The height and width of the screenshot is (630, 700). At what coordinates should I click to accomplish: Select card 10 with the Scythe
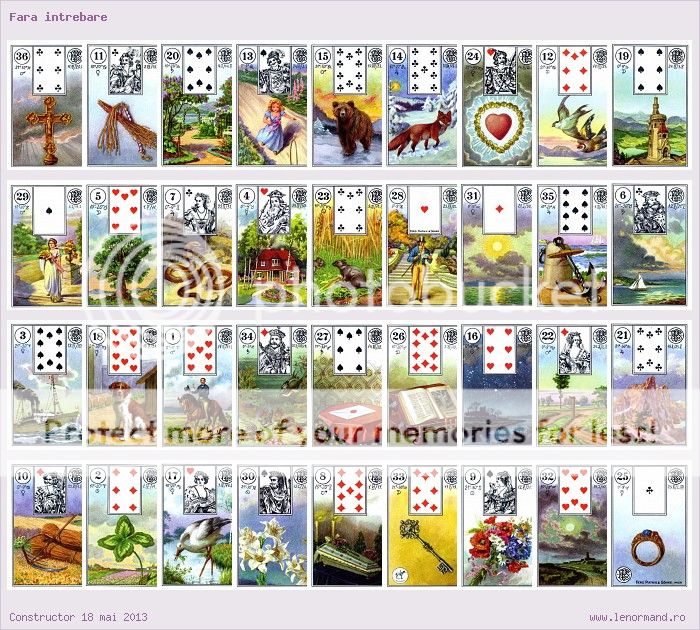pyautogui.click(x=47, y=525)
